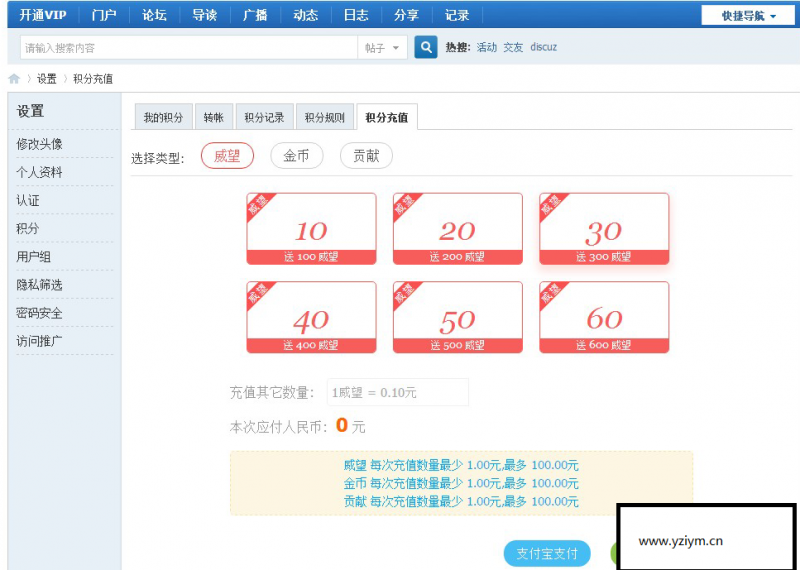
Task: Switch to the 积分记录 tab
Action: pos(264,117)
